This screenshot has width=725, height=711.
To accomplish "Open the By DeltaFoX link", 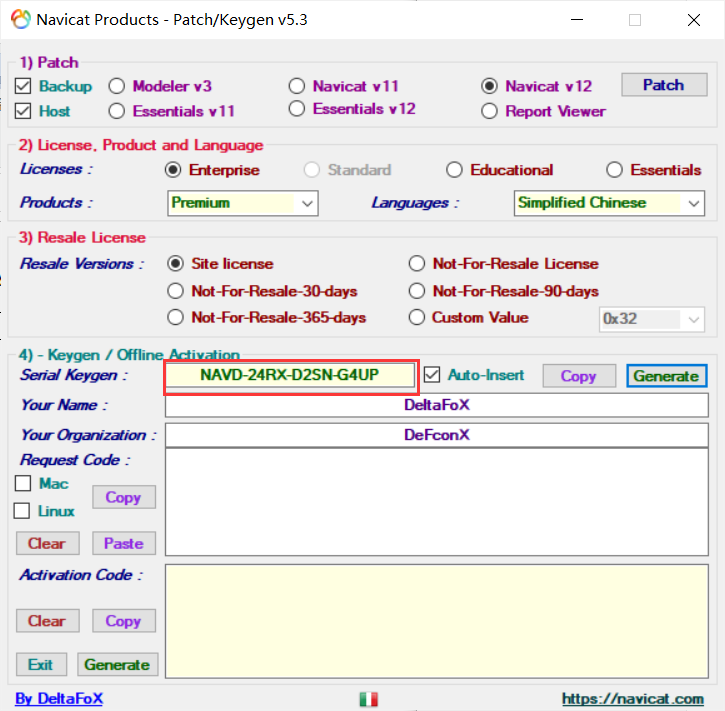I will (59, 698).
